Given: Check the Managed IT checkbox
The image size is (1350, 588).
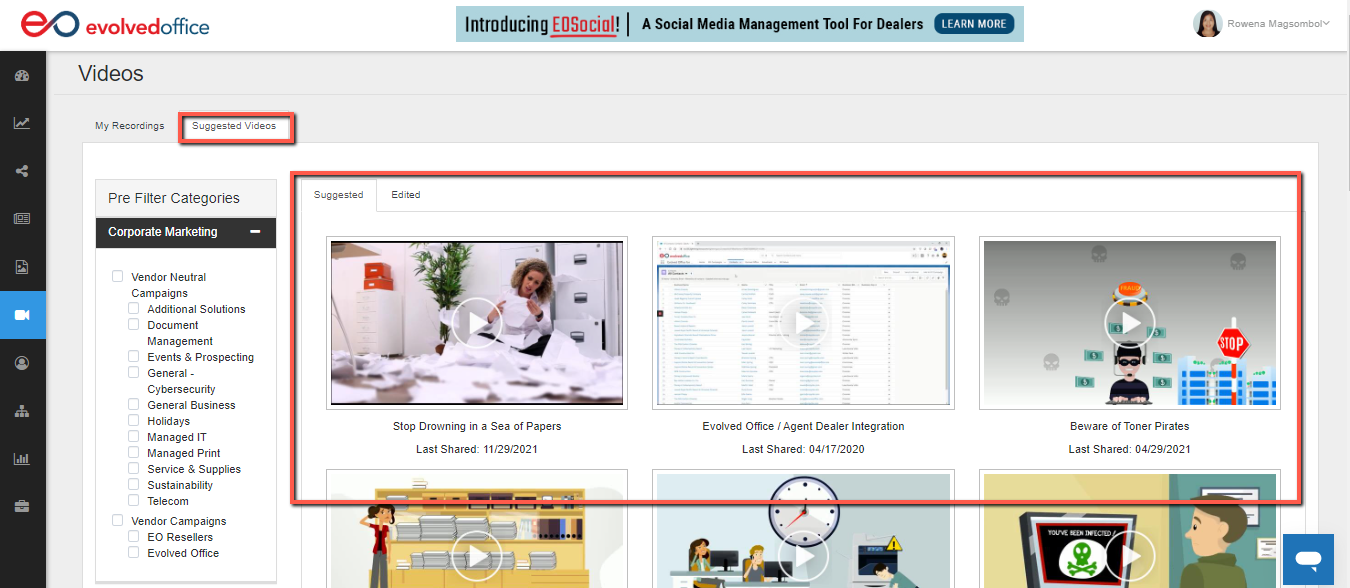Looking at the screenshot, I should [x=134, y=437].
